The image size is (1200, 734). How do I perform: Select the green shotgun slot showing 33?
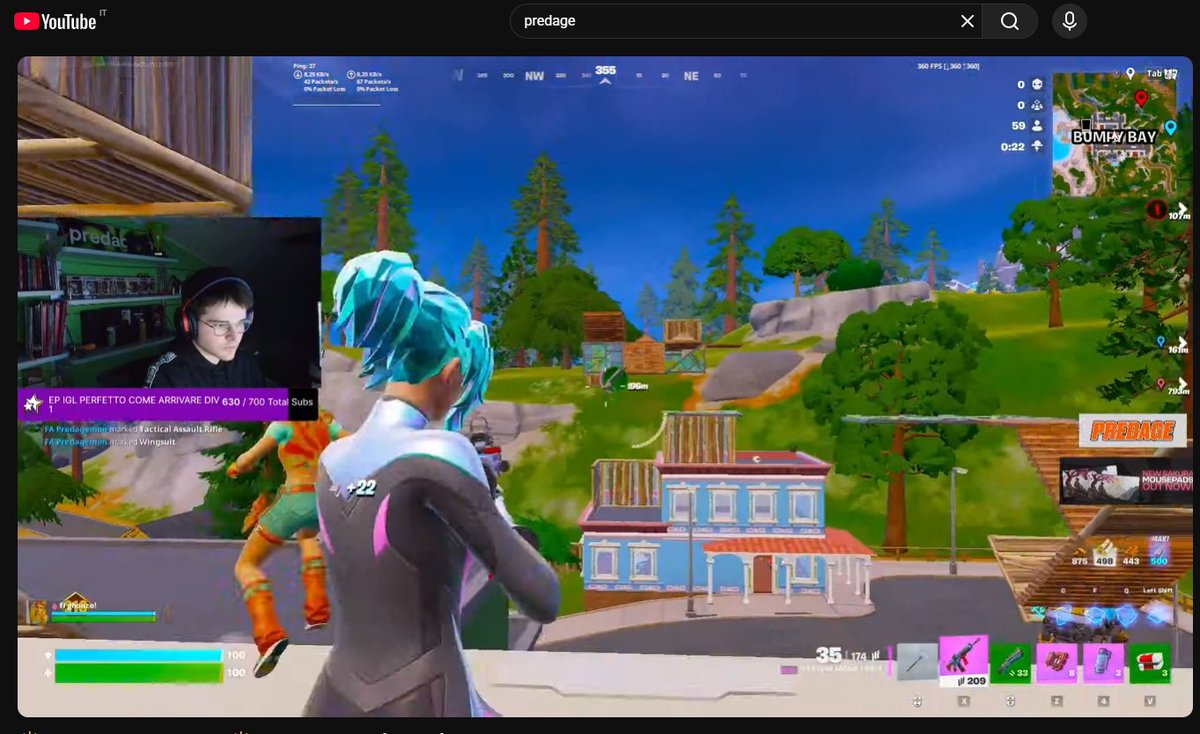(x=1011, y=664)
